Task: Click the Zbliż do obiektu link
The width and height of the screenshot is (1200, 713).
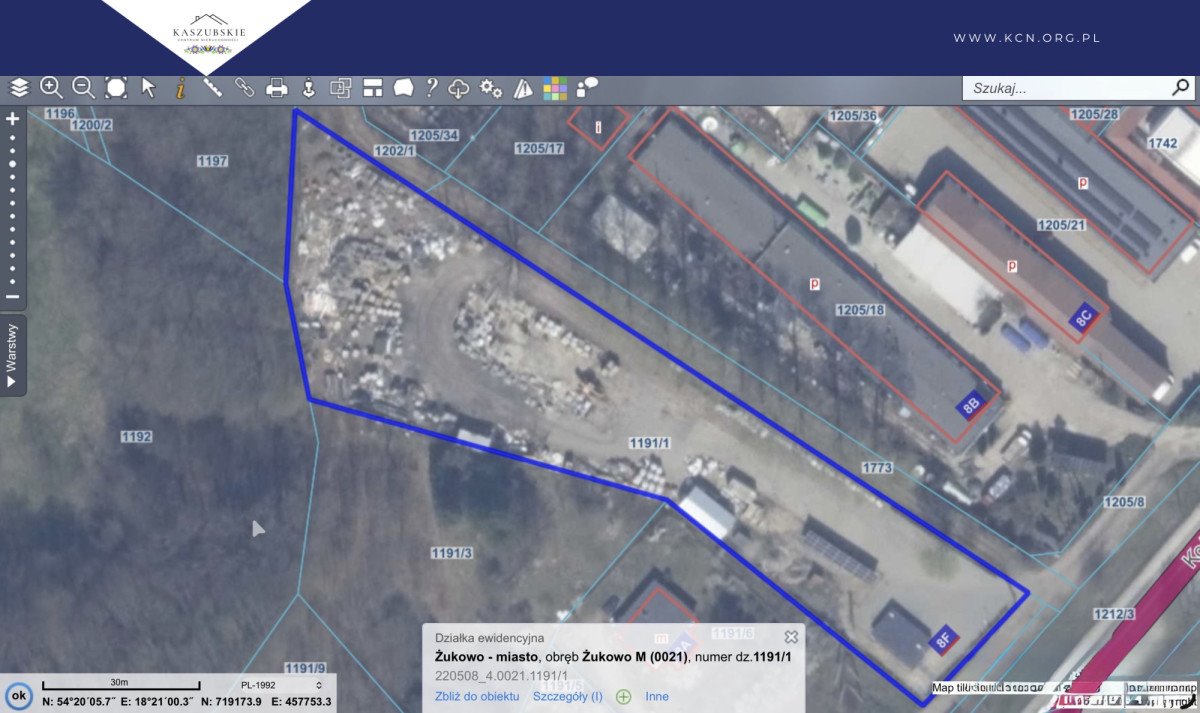Action: (x=476, y=696)
